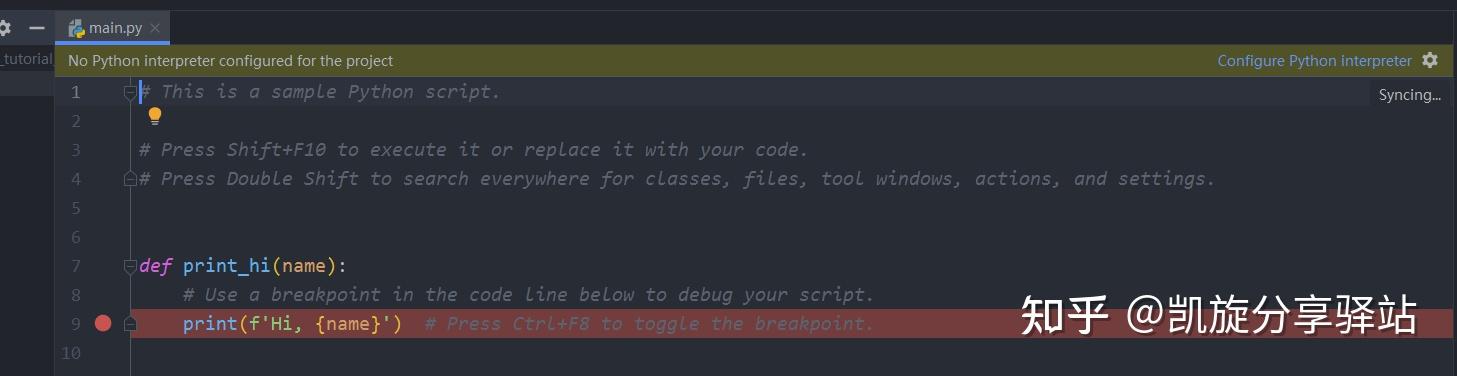
Task: Collapse print_hi function fold marker
Action: pos(130,266)
